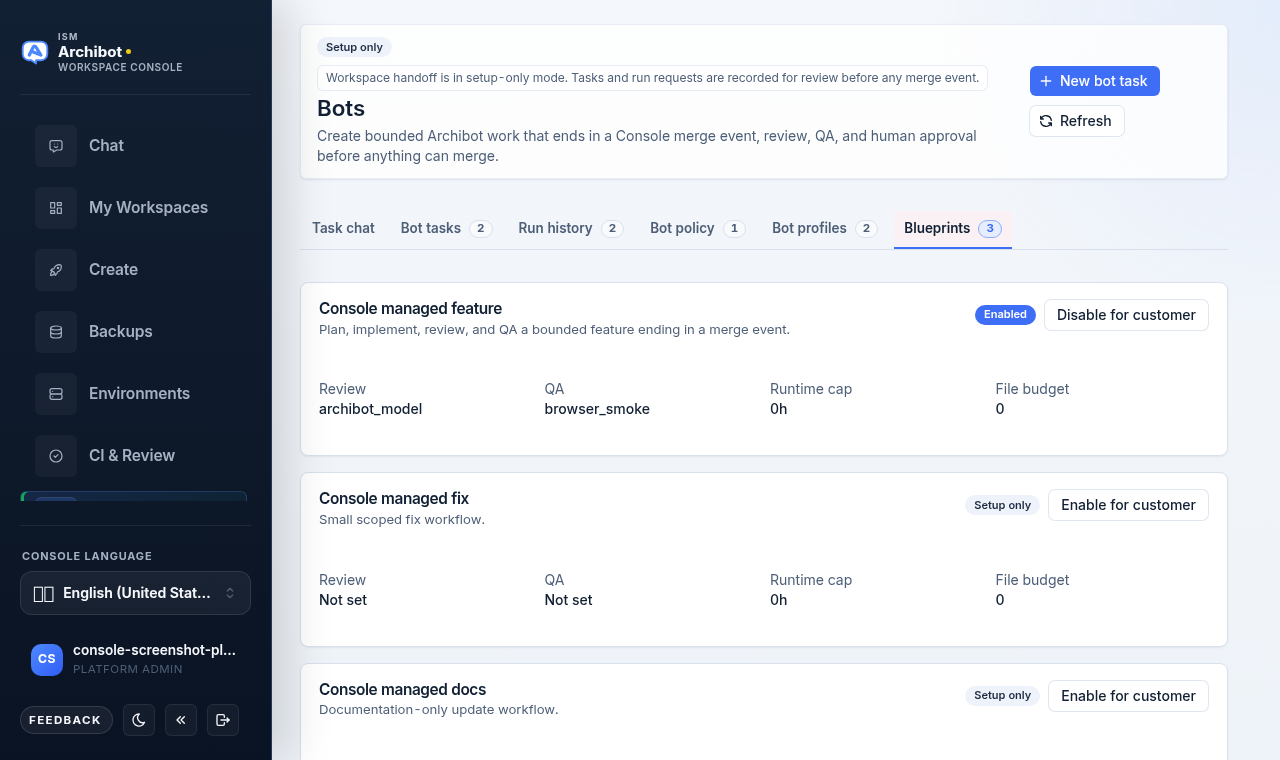Open the Backups menu item
The width and height of the screenshot is (1280, 760).
[x=135, y=332]
